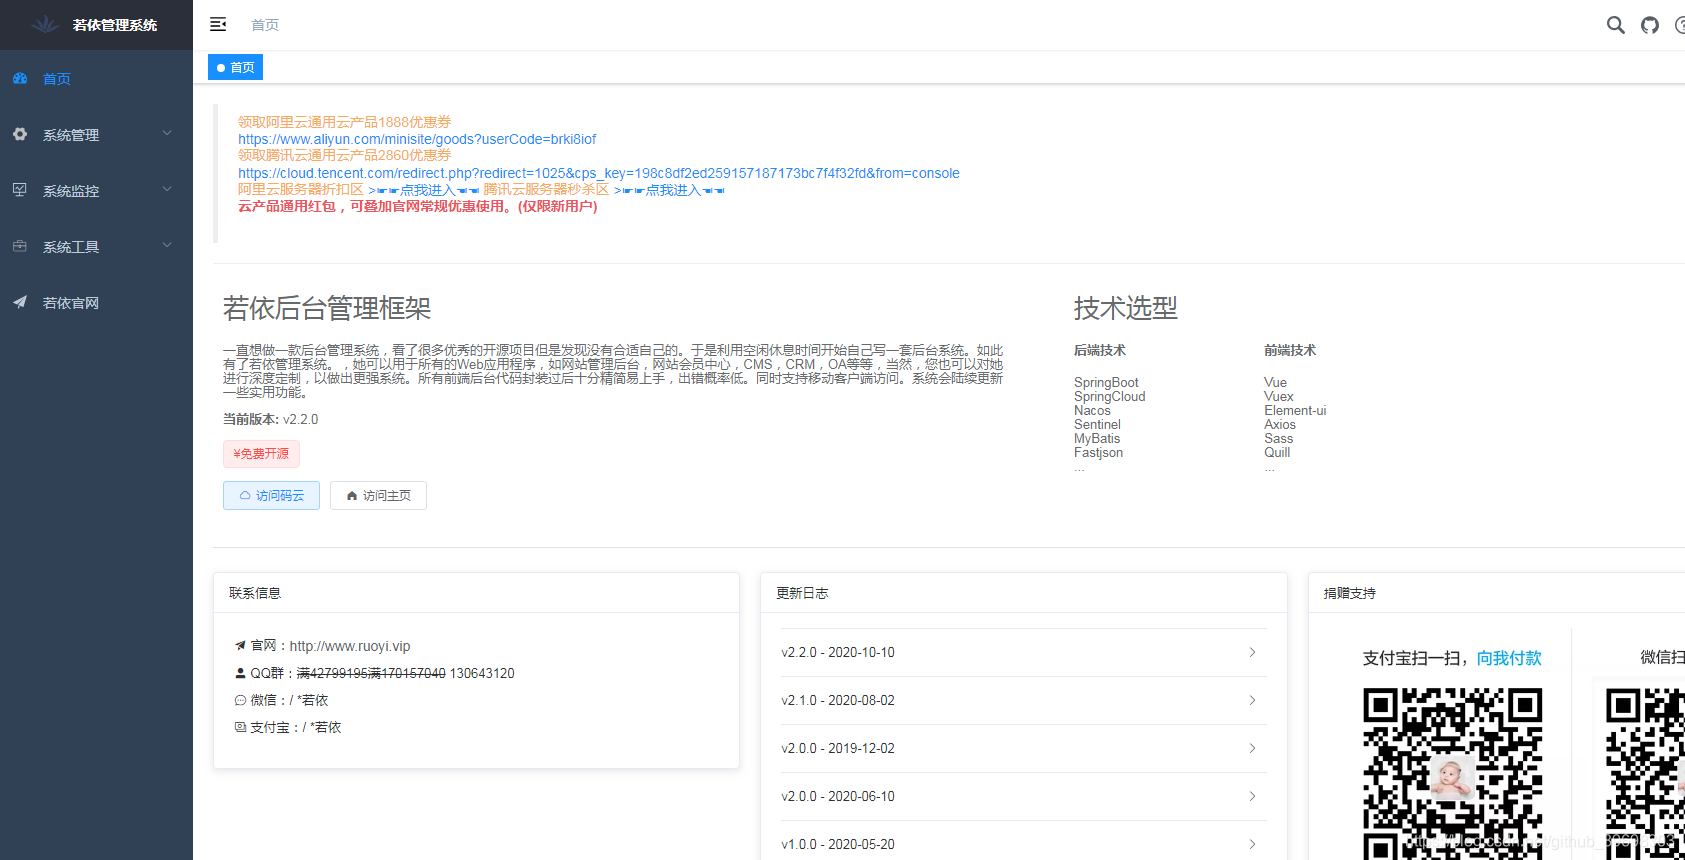The height and width of the screenshot is (860, 1685).
Task: Open the 系统监控 sidebar menu
Action: pyautogui.click(x=96, y=190)
